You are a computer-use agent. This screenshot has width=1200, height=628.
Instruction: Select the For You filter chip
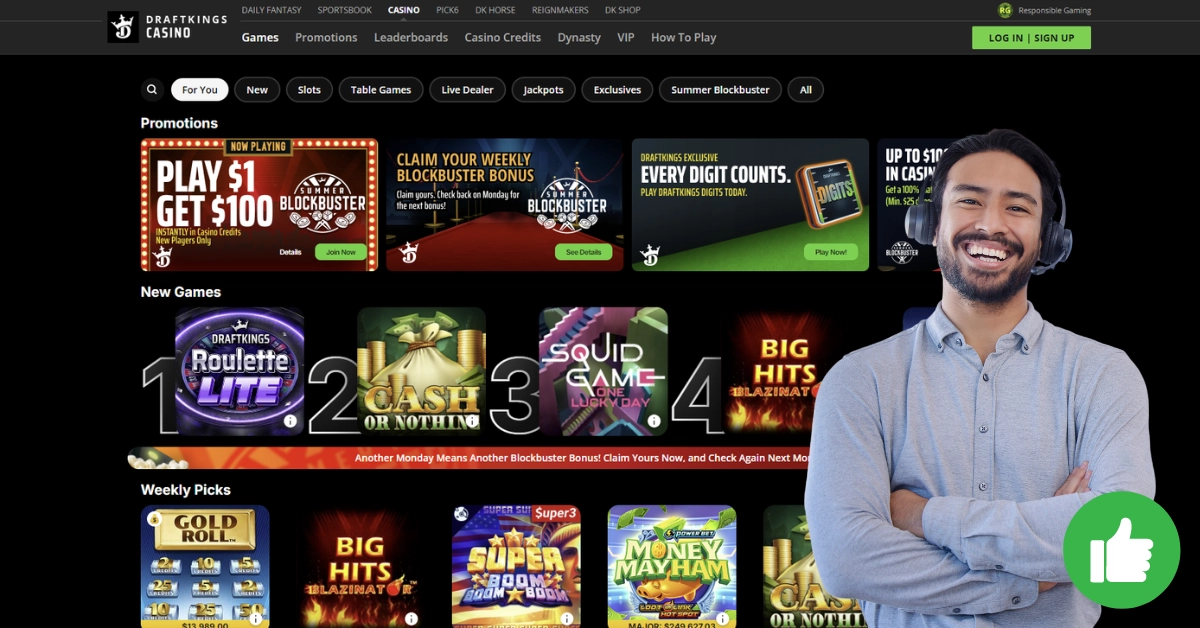point(200,90)
